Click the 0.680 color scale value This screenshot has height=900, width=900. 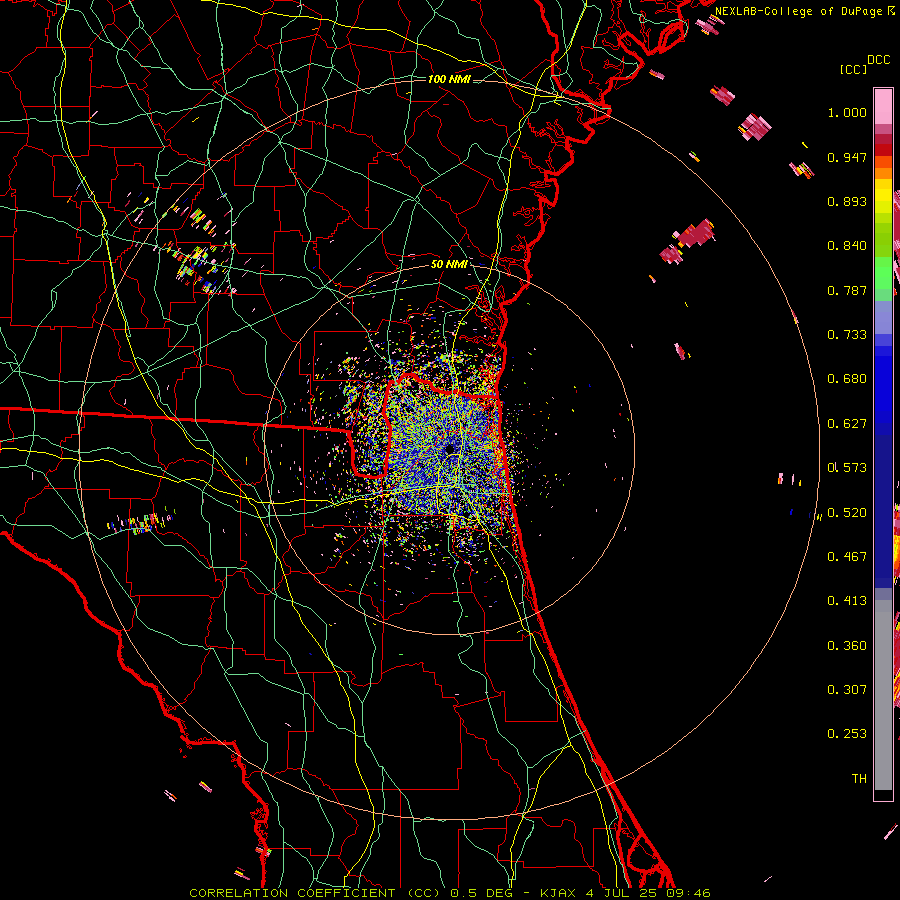[x=847, y=379]
